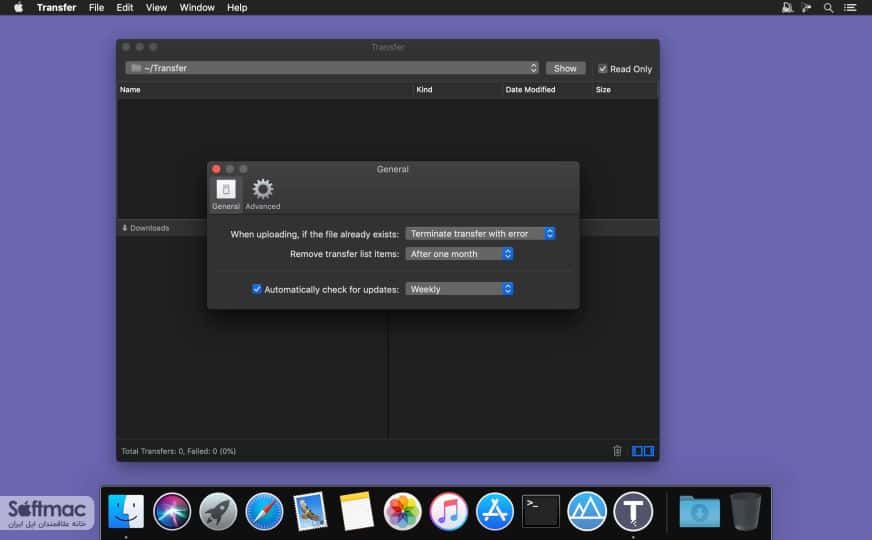This screenshot has height=540, width=872.
Task: Launch Siri from the dock
Action: click(172, 511)
